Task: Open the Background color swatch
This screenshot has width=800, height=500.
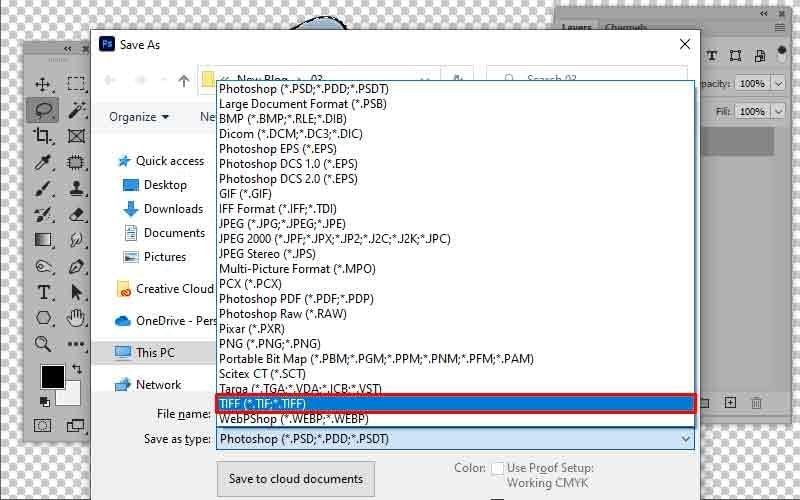Action: 72,396
